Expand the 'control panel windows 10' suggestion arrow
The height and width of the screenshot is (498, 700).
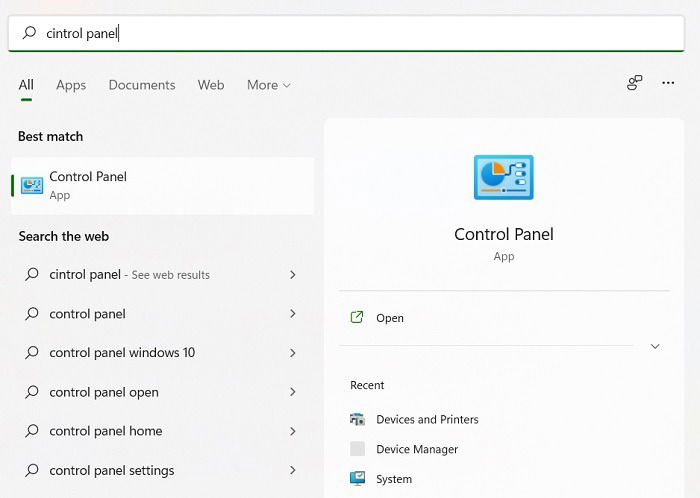(293, 353)
